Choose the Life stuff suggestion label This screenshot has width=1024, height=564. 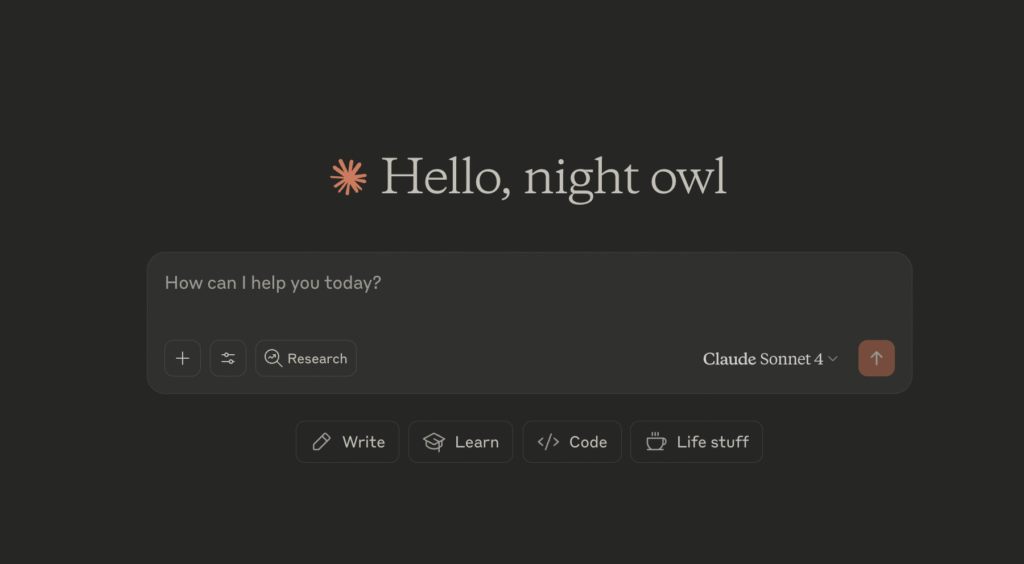pyautogui.click(x=712, y=442)
